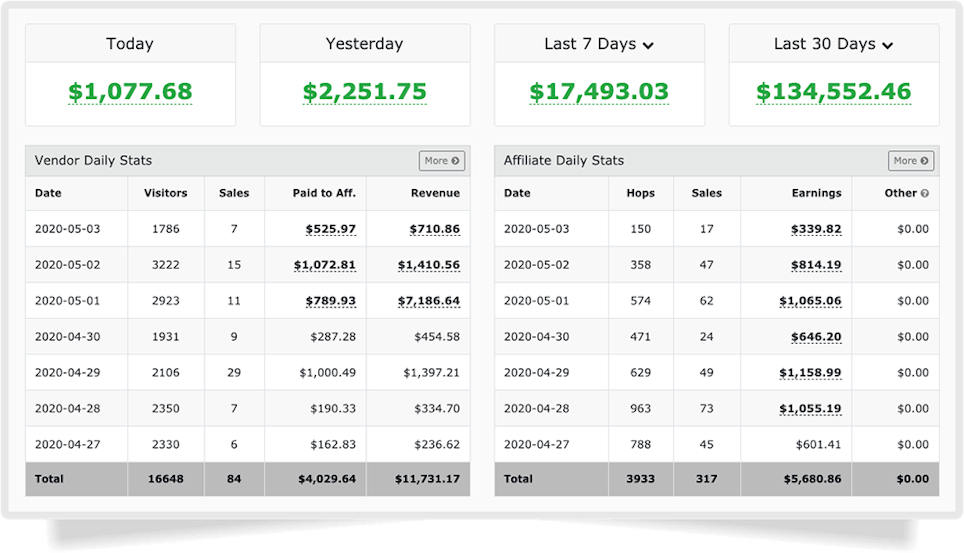Image resolution: width=964 pixels, height=553 pixels.
Task: Click the help icon next to Other
Action: tap(925, 193)
